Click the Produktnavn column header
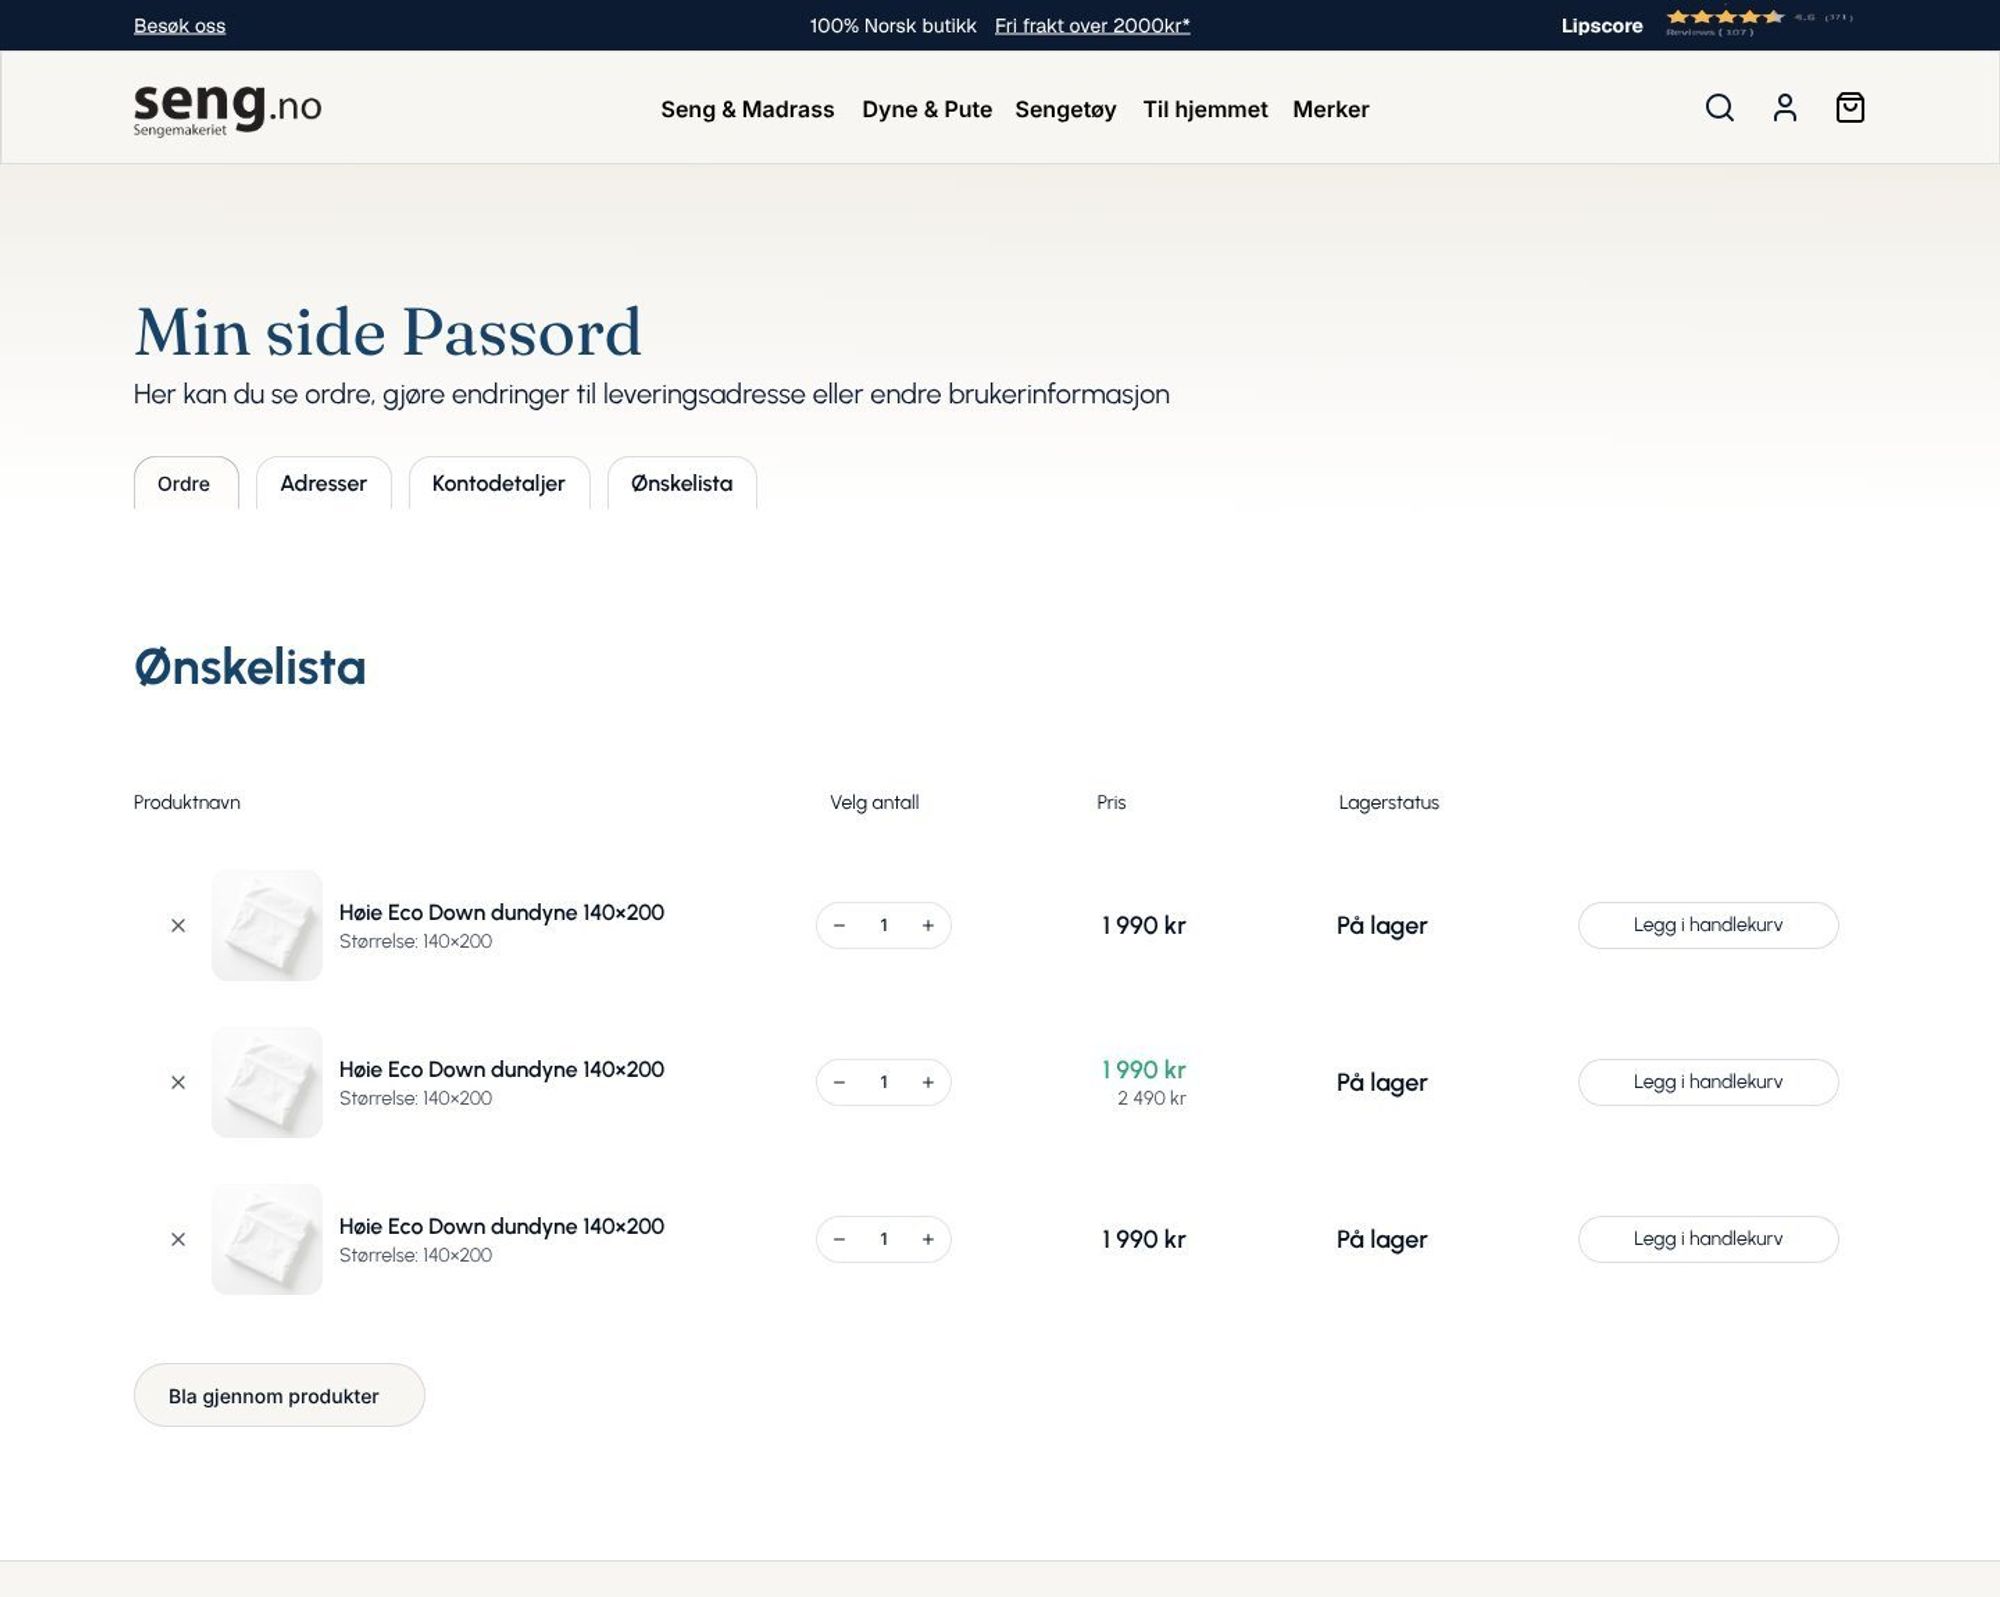This screenshot has width=2000, height=1597. [x=187, y=802]
